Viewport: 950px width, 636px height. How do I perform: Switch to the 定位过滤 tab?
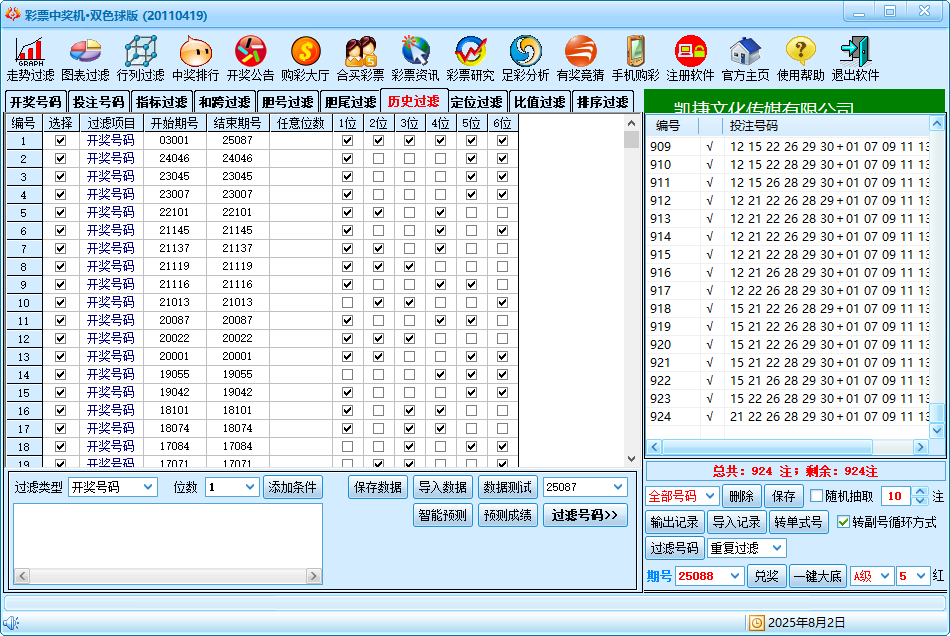[476, 102]
